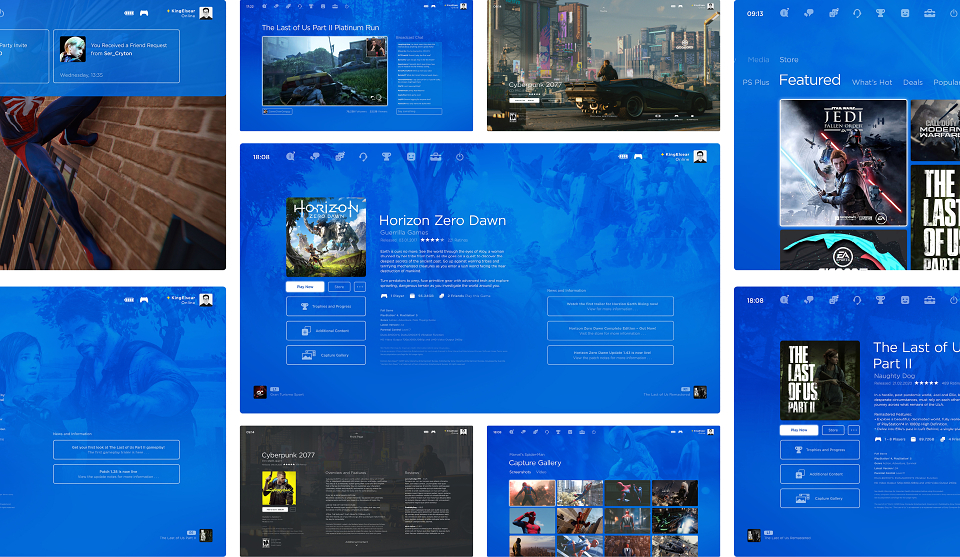960x557 pixels.
Task: Click battery indicator on Horizon Zero Dawn screen
Action: pyautogui.click(x=623, y=156)
